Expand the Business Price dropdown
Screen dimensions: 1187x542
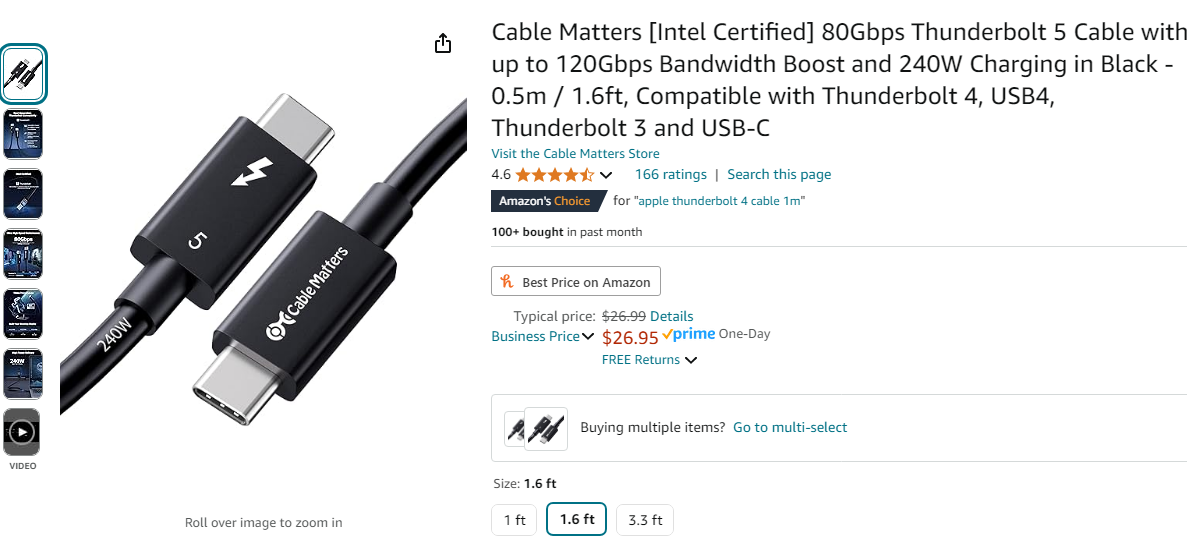(x=588, y=337)
